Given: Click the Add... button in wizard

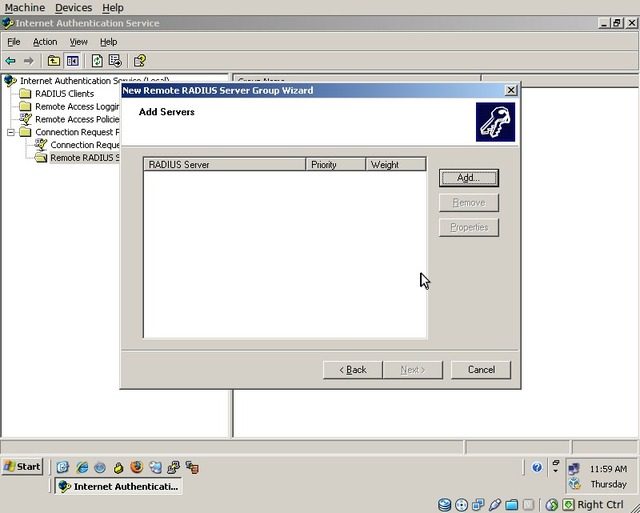Looking at the screenshot, I should point(468,178).
